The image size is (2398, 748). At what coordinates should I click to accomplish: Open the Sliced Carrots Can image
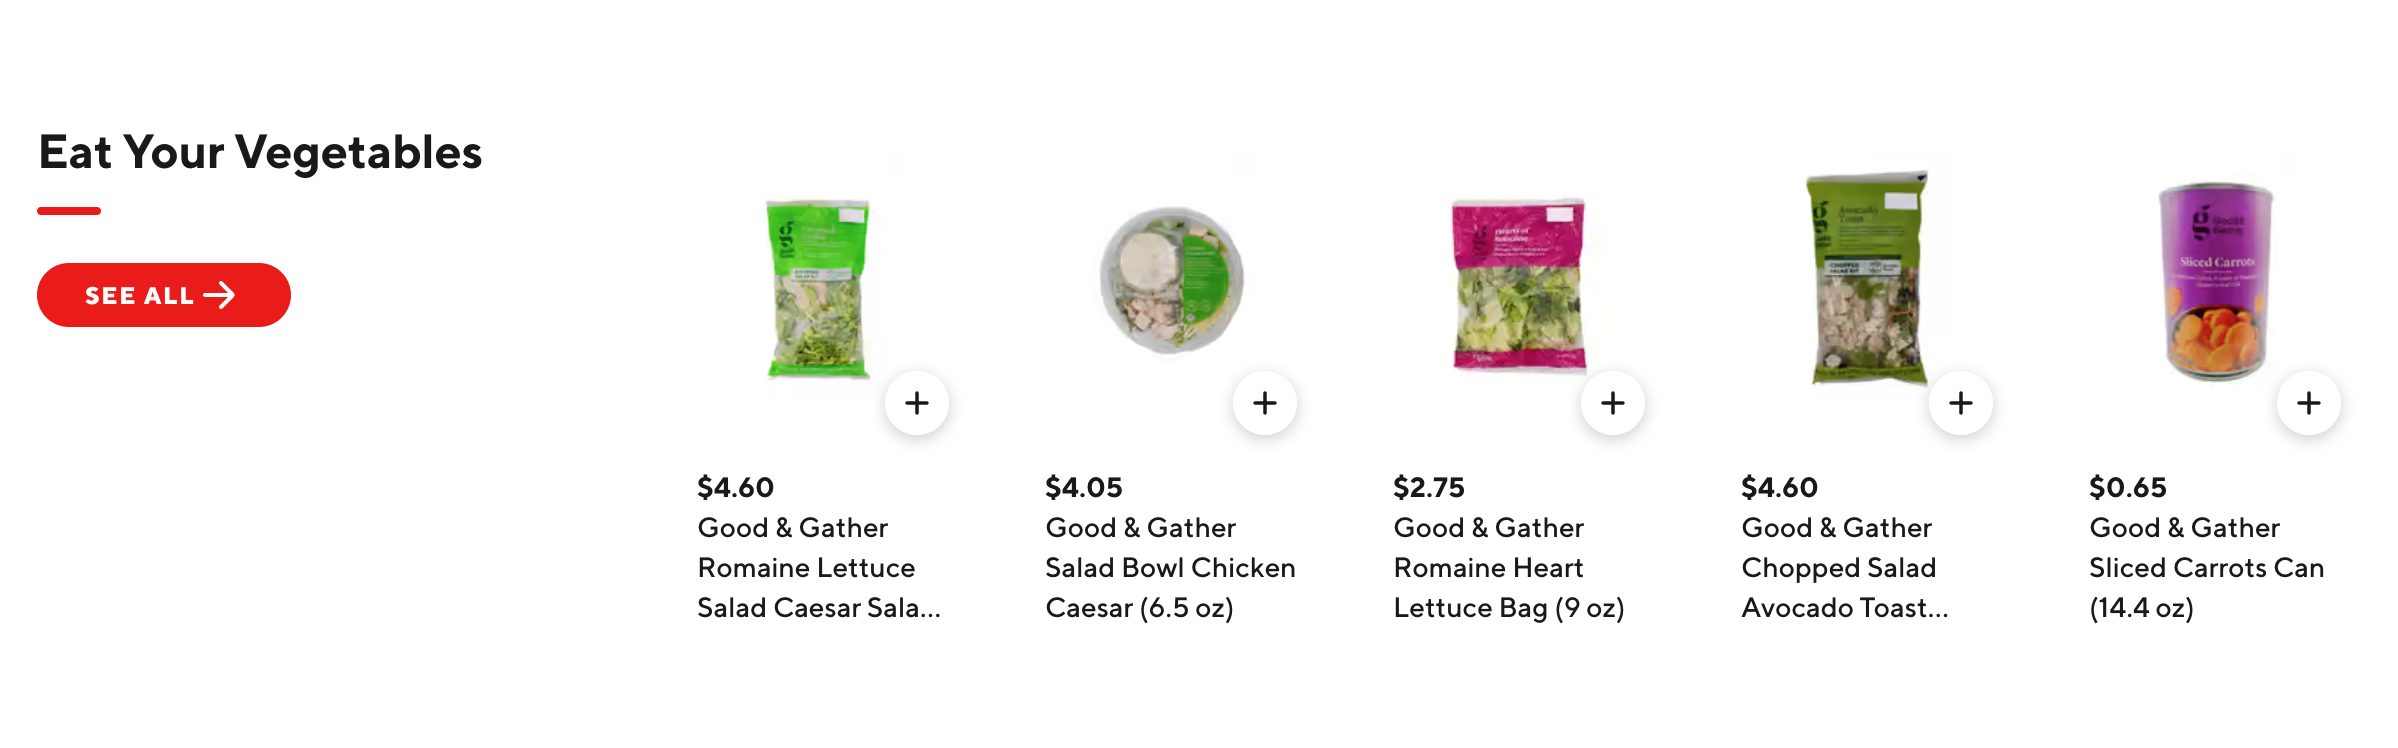[2215, 281]
